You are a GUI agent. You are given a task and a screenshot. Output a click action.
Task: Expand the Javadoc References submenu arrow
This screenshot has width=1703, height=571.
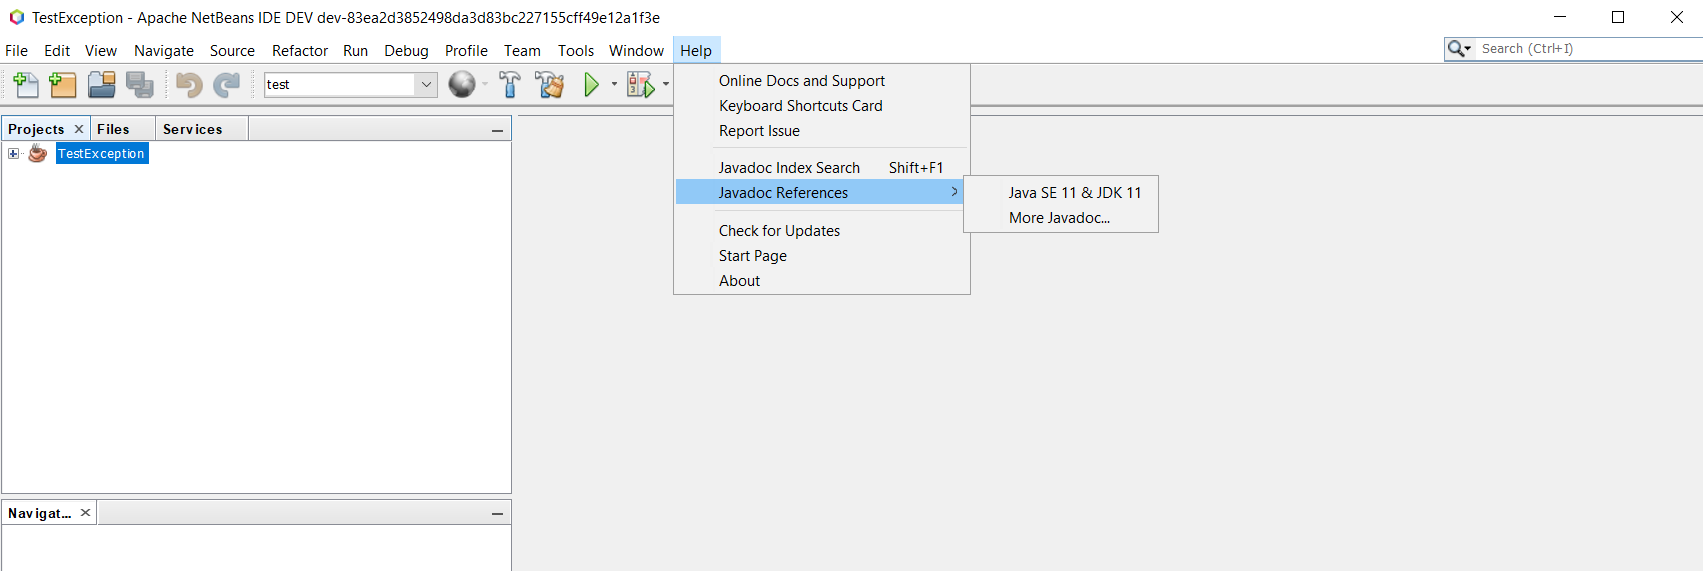click(x=955, y=191)
